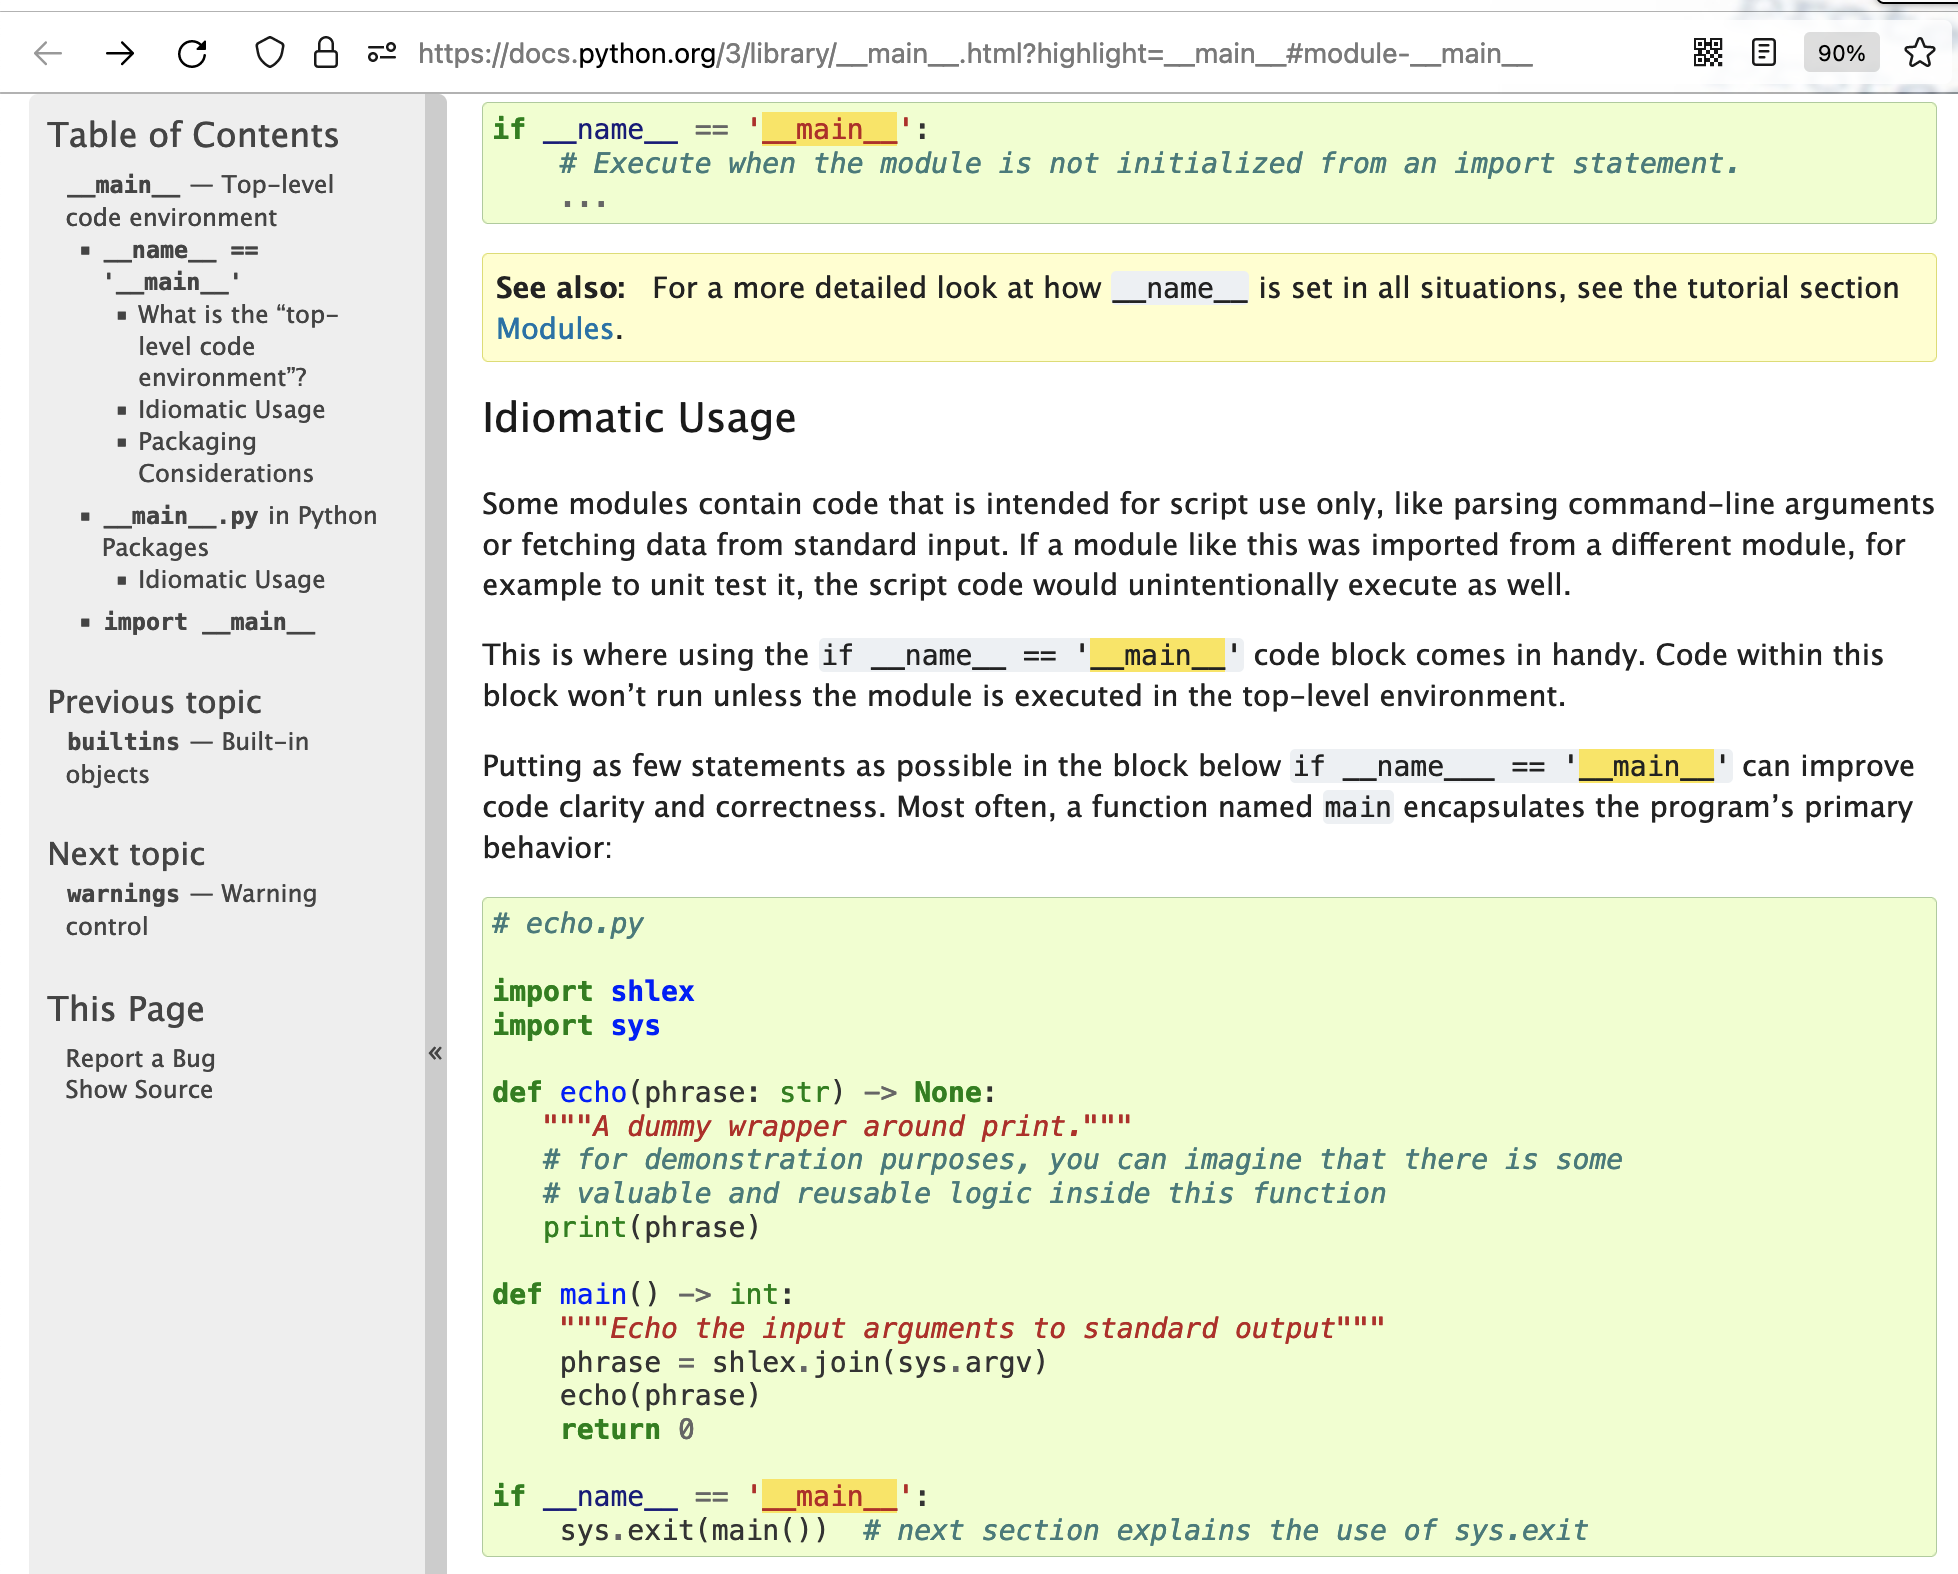Screen dimensions: 1958x1574
Task: Click the site security padlock icon
Action: point(326,53)
